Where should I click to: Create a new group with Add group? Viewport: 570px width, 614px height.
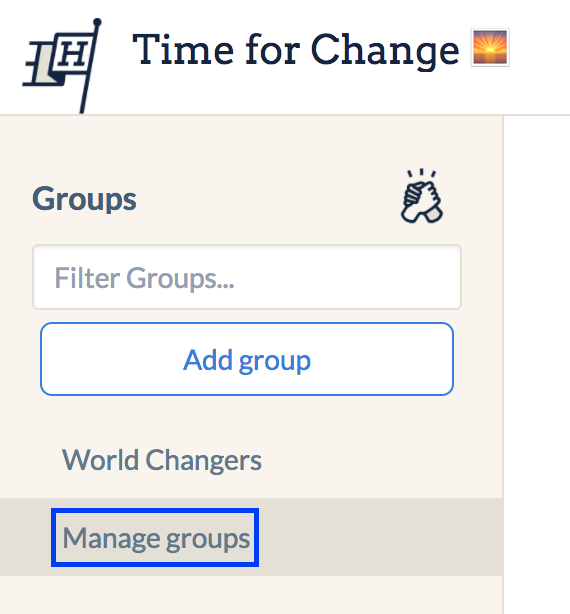click(x=247, y=359)
